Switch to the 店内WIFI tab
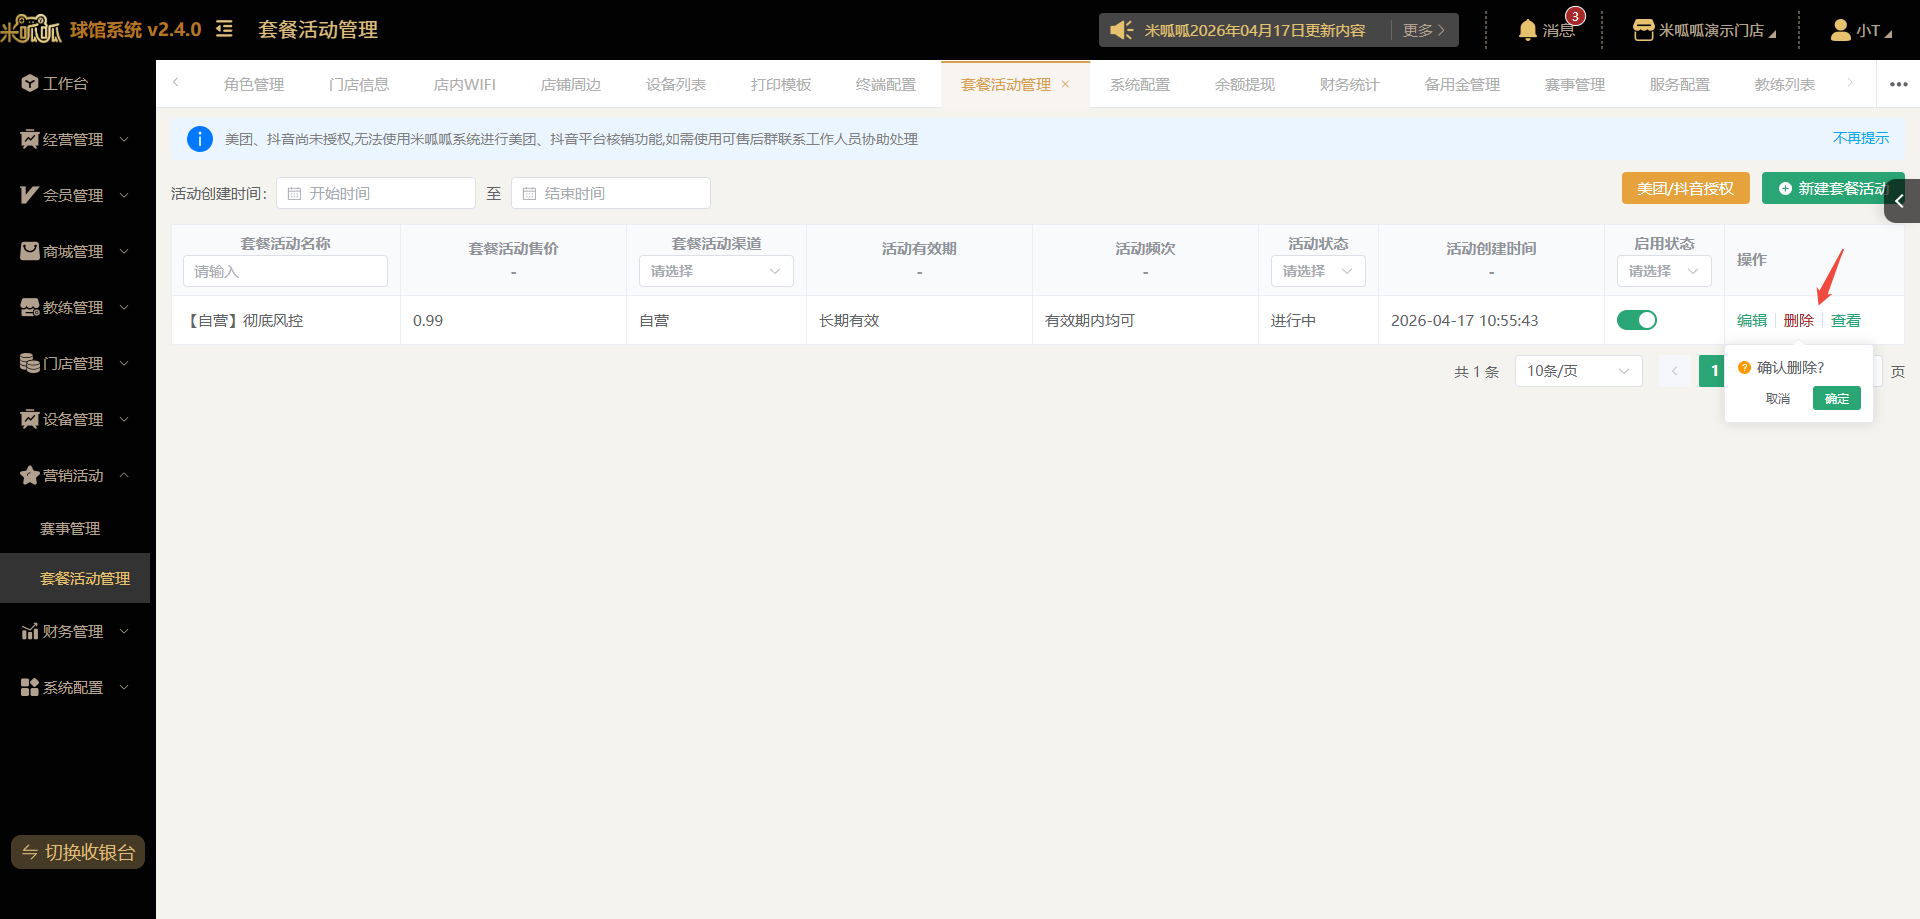This screenshot has width=1920, height=919. 465,84
